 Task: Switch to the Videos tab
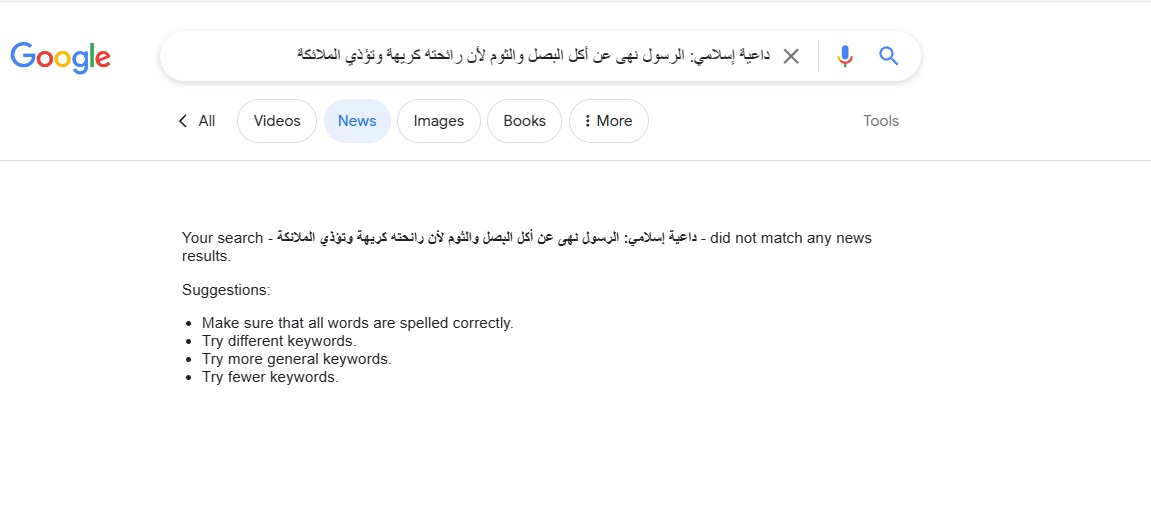[277, 121]
